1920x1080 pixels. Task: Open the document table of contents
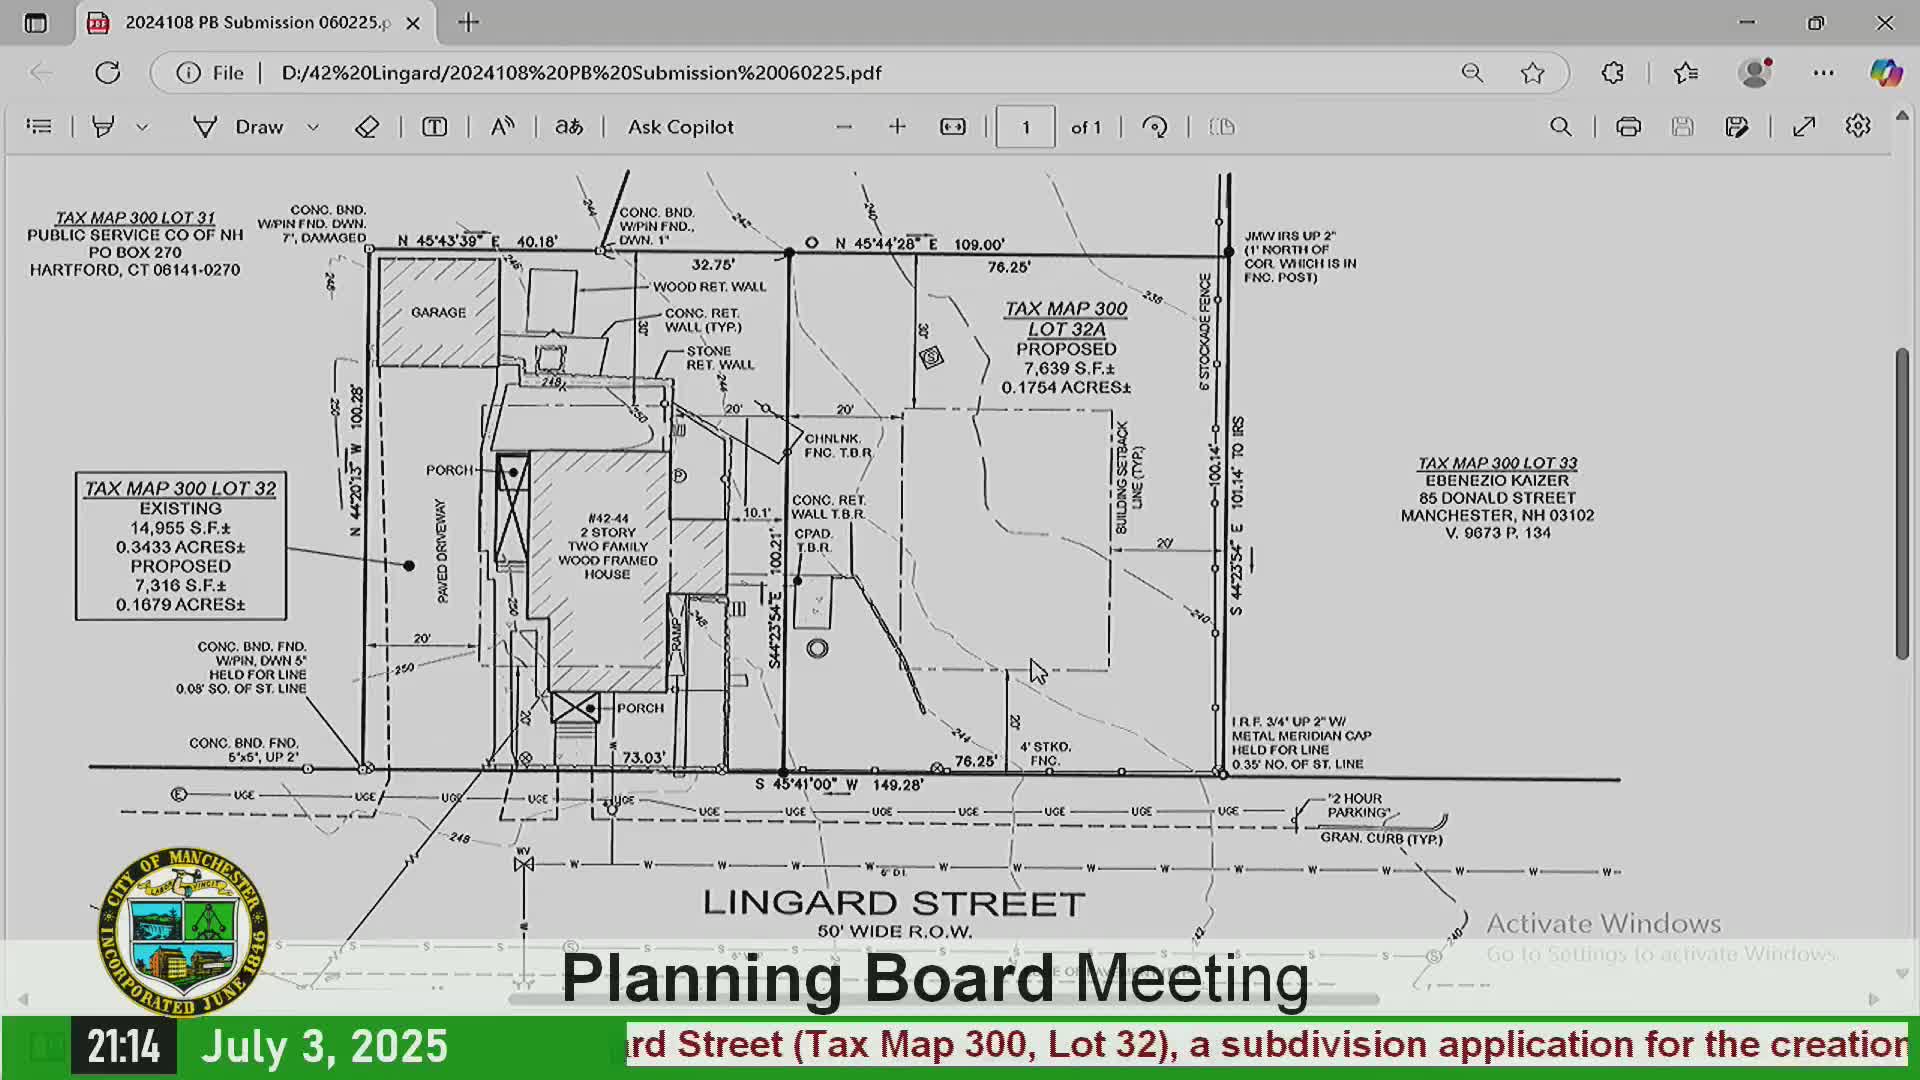[39, 126]
